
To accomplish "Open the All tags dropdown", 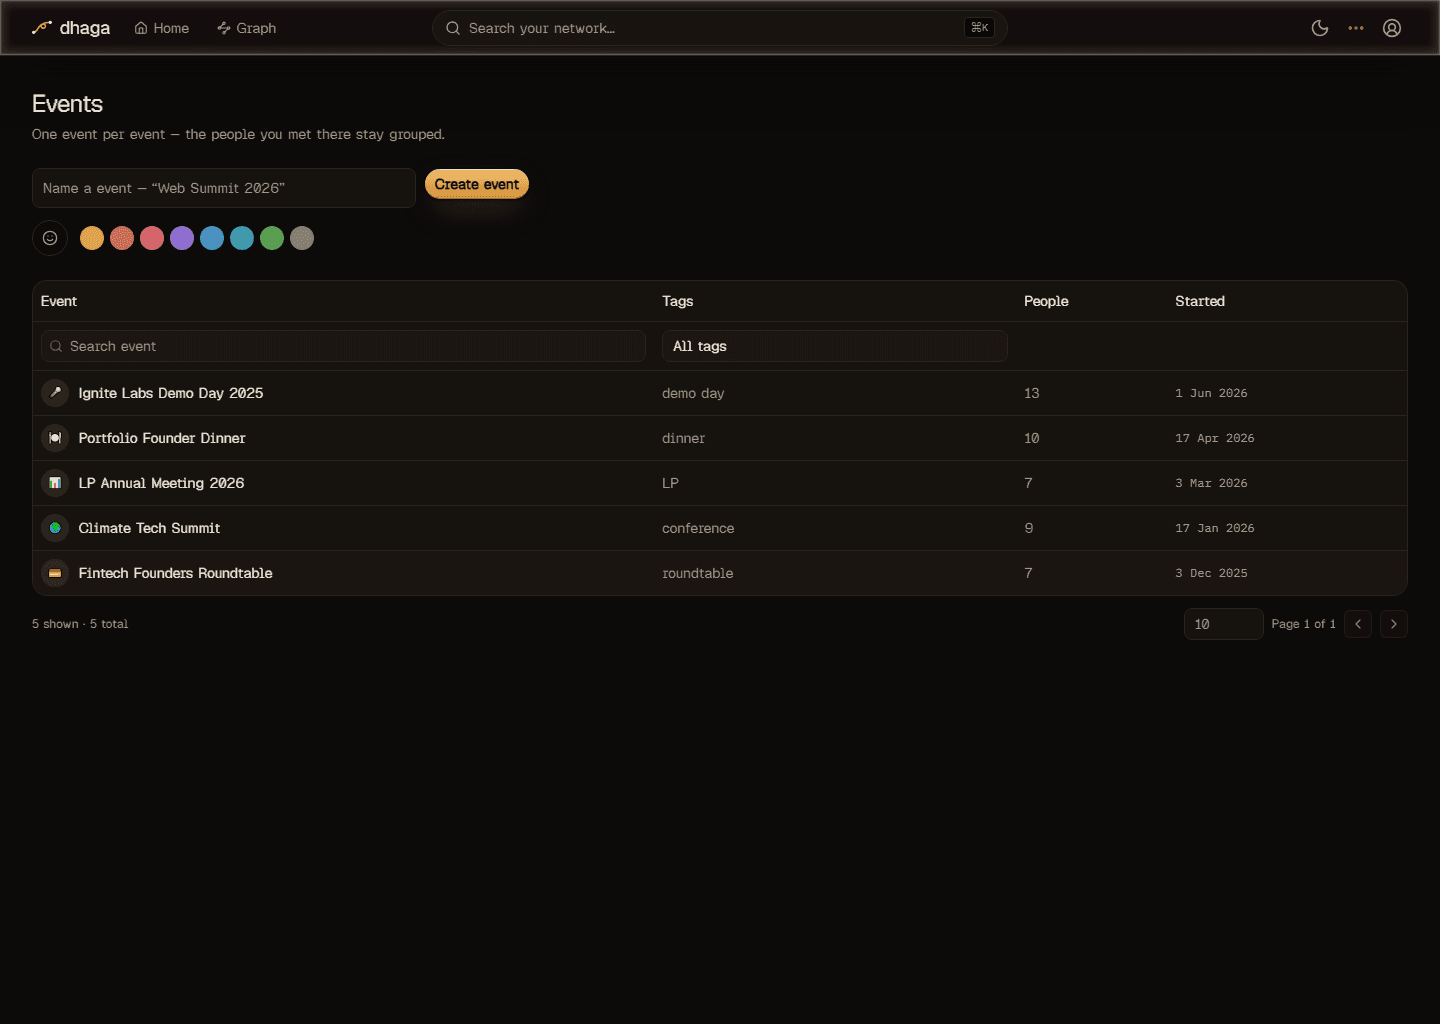I will (x=834, y=346).
